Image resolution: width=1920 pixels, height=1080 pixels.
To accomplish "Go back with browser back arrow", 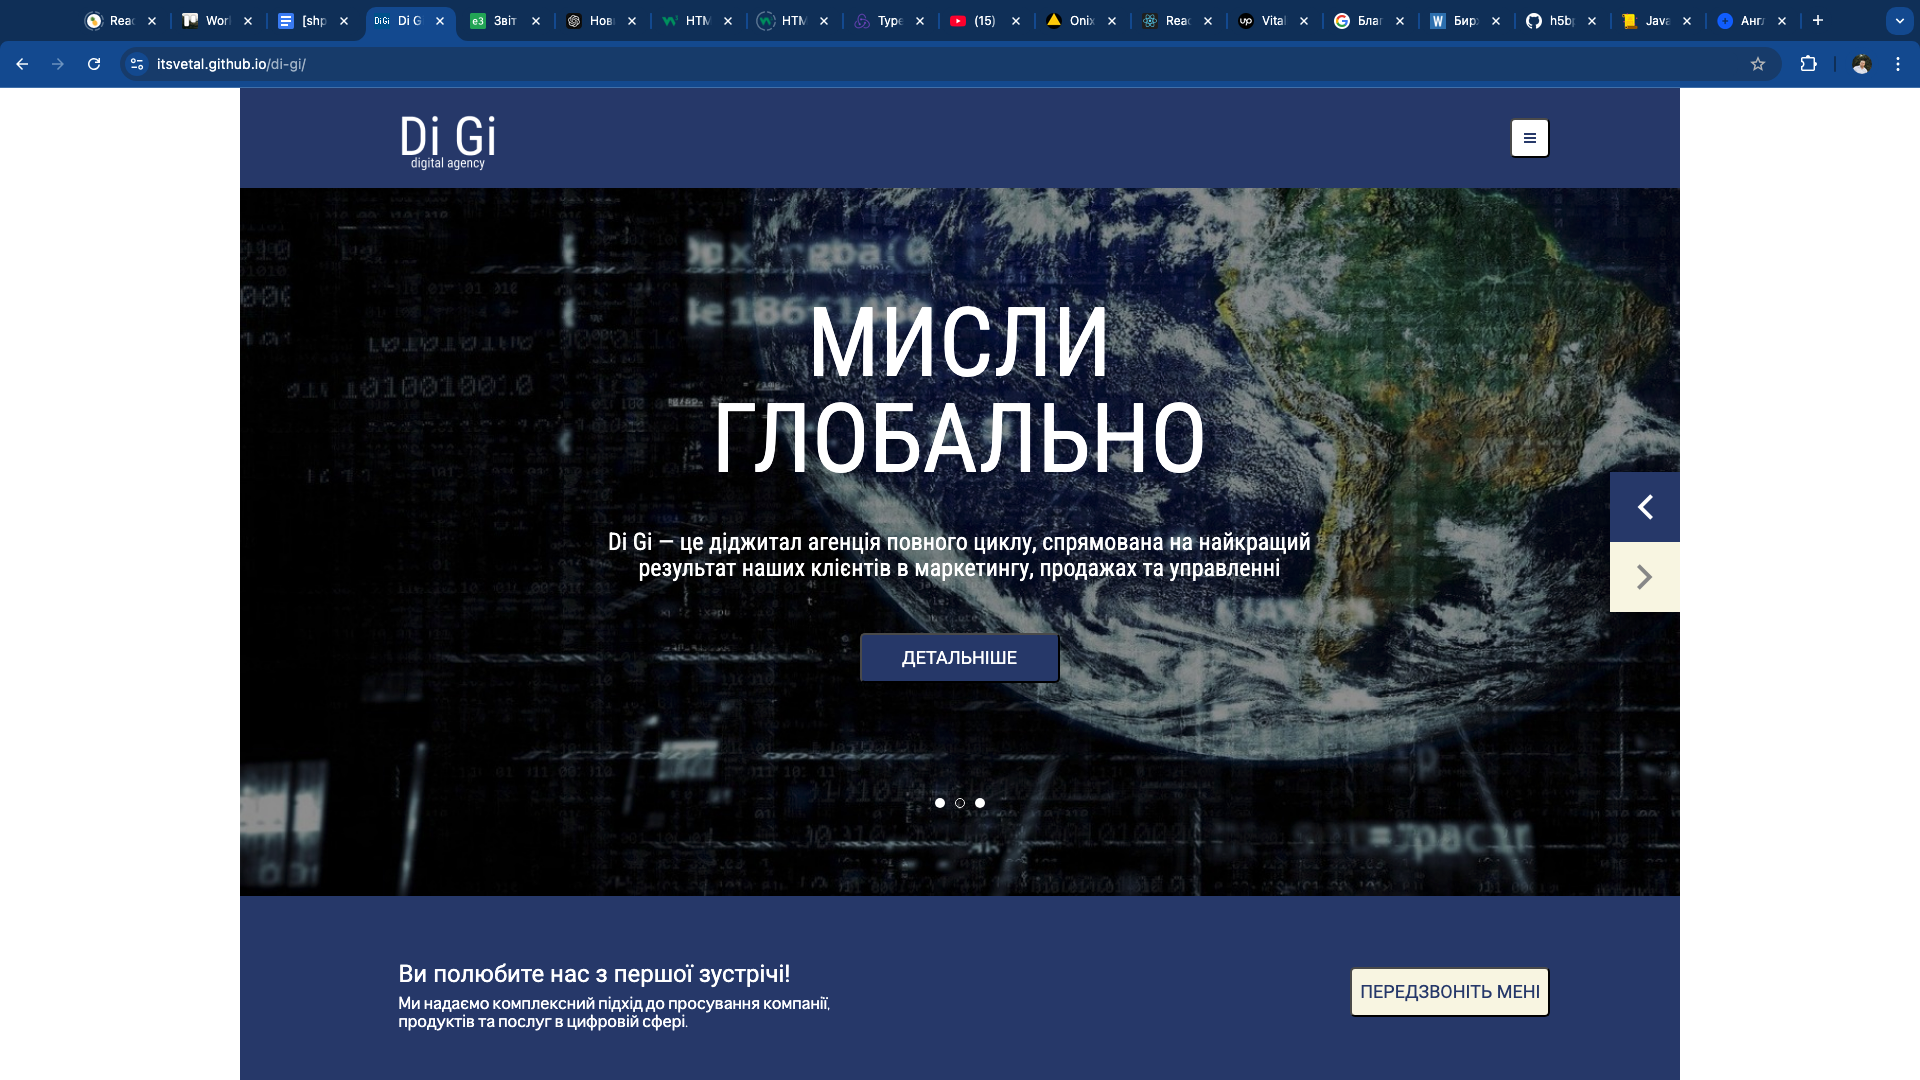I will pyautogui.click(x=22, y=64).
